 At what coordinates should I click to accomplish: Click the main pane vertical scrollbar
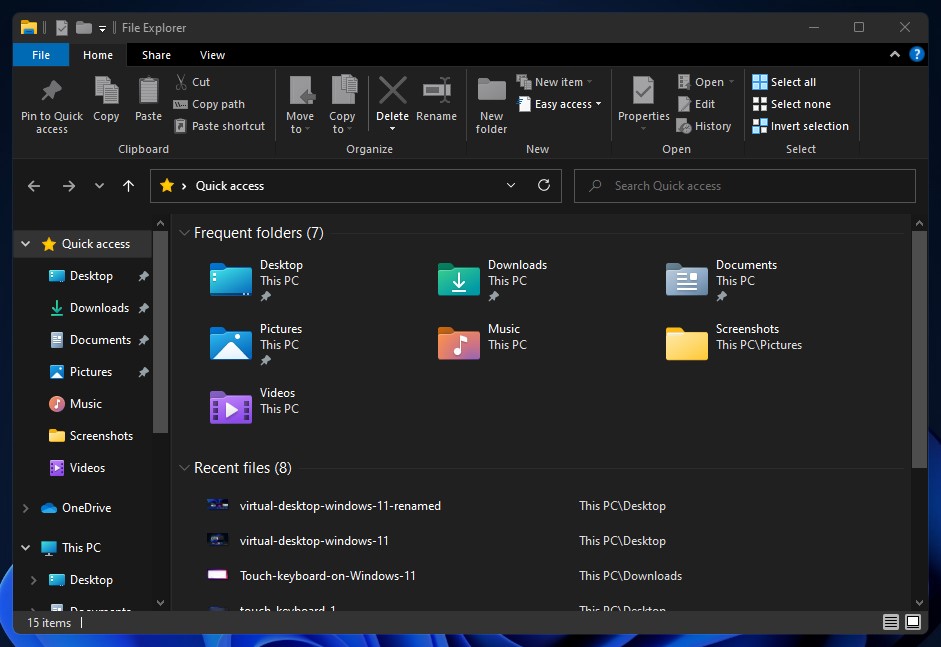tap(919, 349)
